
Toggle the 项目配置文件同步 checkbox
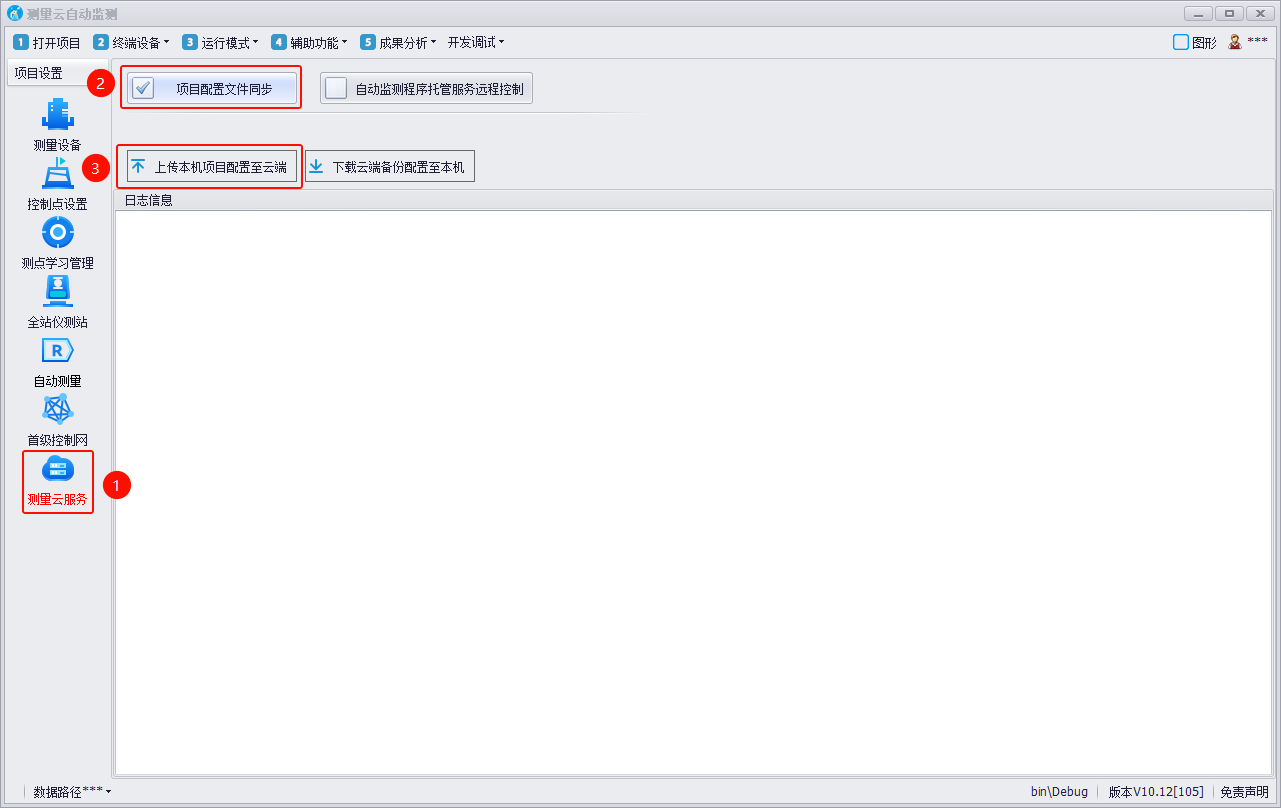tap(144, 88)
